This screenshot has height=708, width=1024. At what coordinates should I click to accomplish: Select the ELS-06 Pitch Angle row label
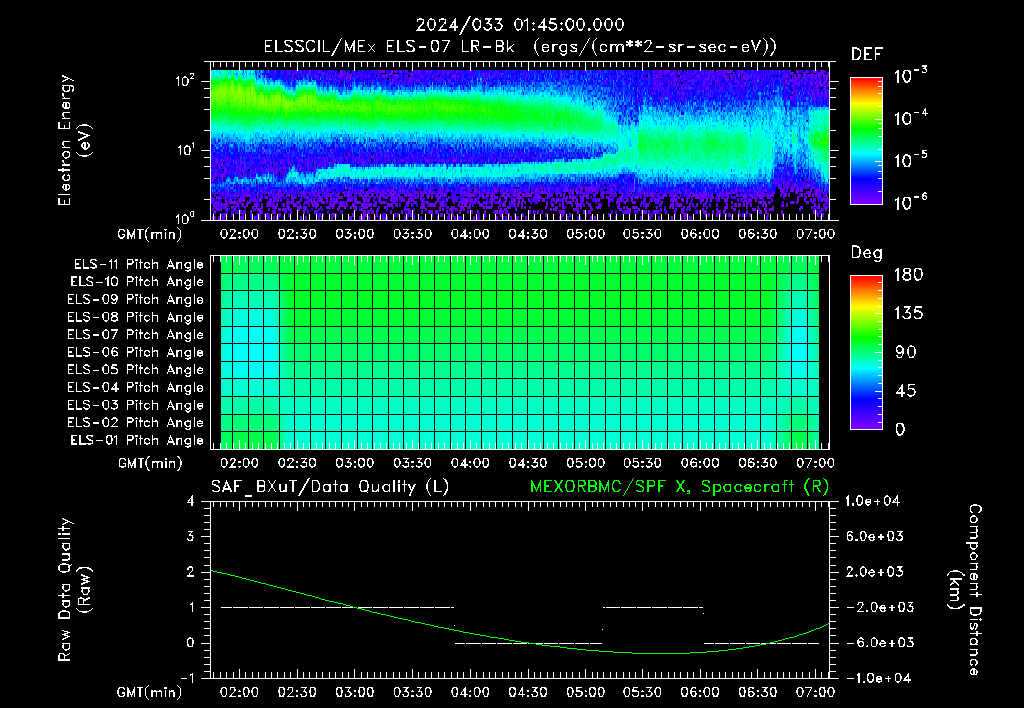pos(135,352)
